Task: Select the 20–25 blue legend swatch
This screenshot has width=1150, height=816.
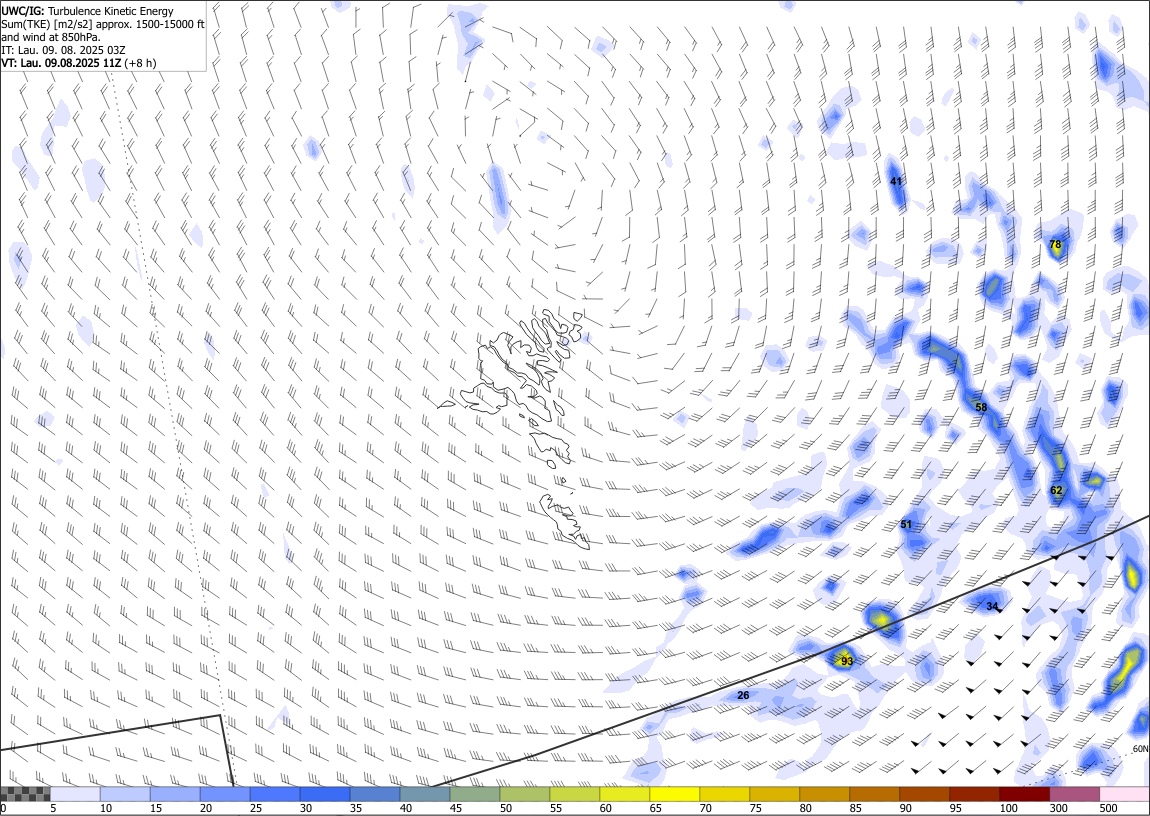Action: pos(224,794)
